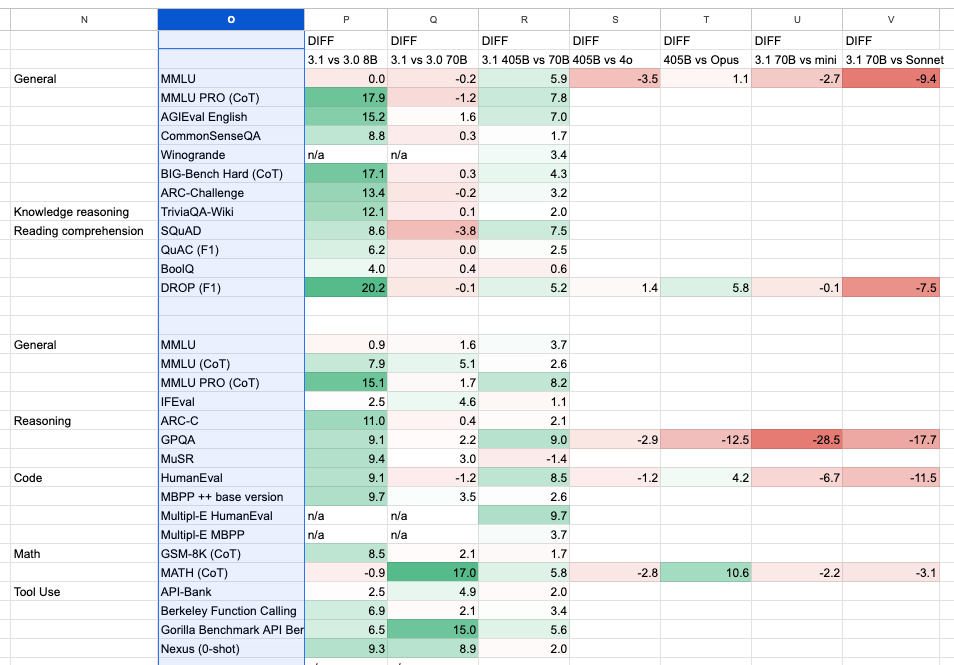Select column S header
954x665 pixels.
614,19
